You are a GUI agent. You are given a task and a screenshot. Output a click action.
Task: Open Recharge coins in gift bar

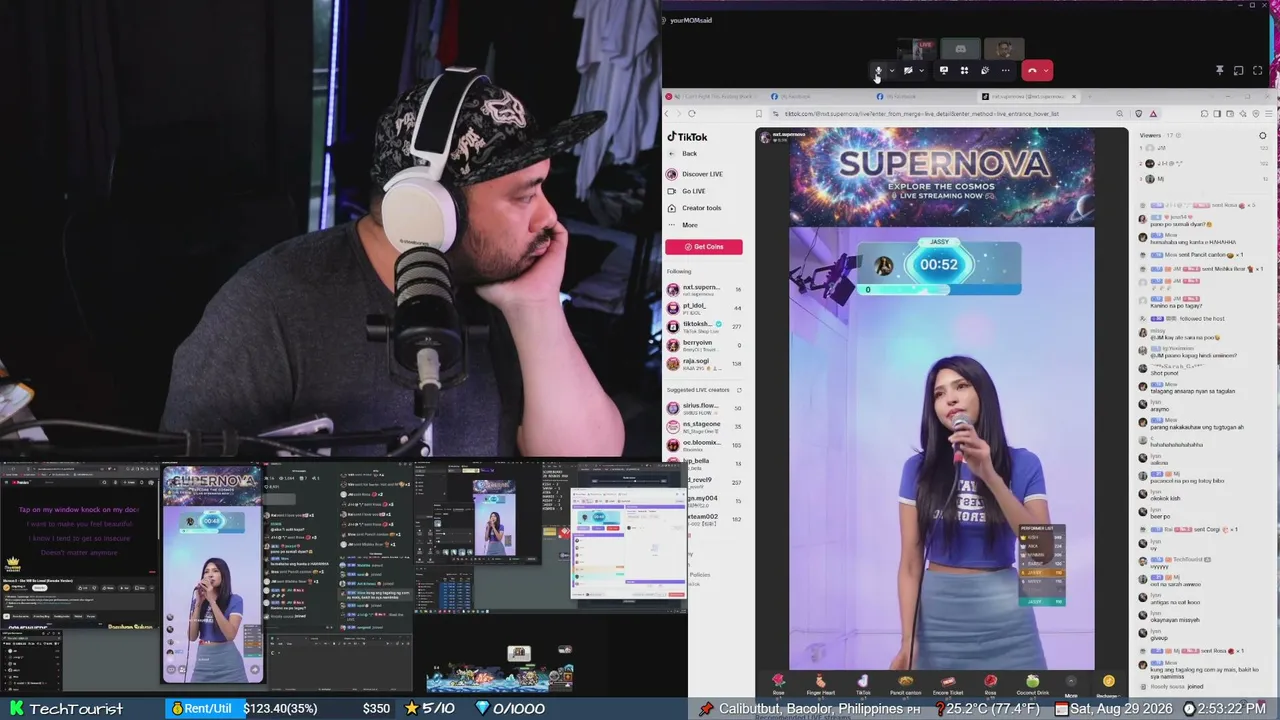pos(1108,686)
